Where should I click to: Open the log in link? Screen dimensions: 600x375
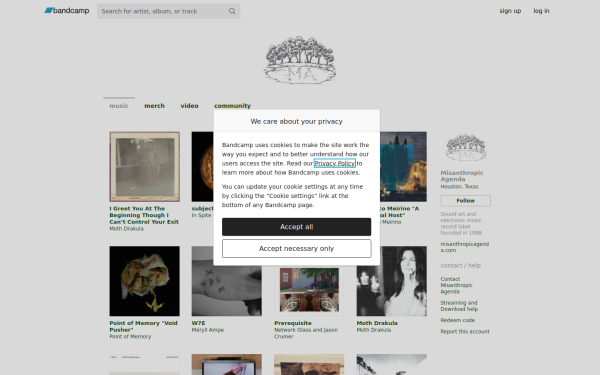pyautogui.click(x=541, y=11)
